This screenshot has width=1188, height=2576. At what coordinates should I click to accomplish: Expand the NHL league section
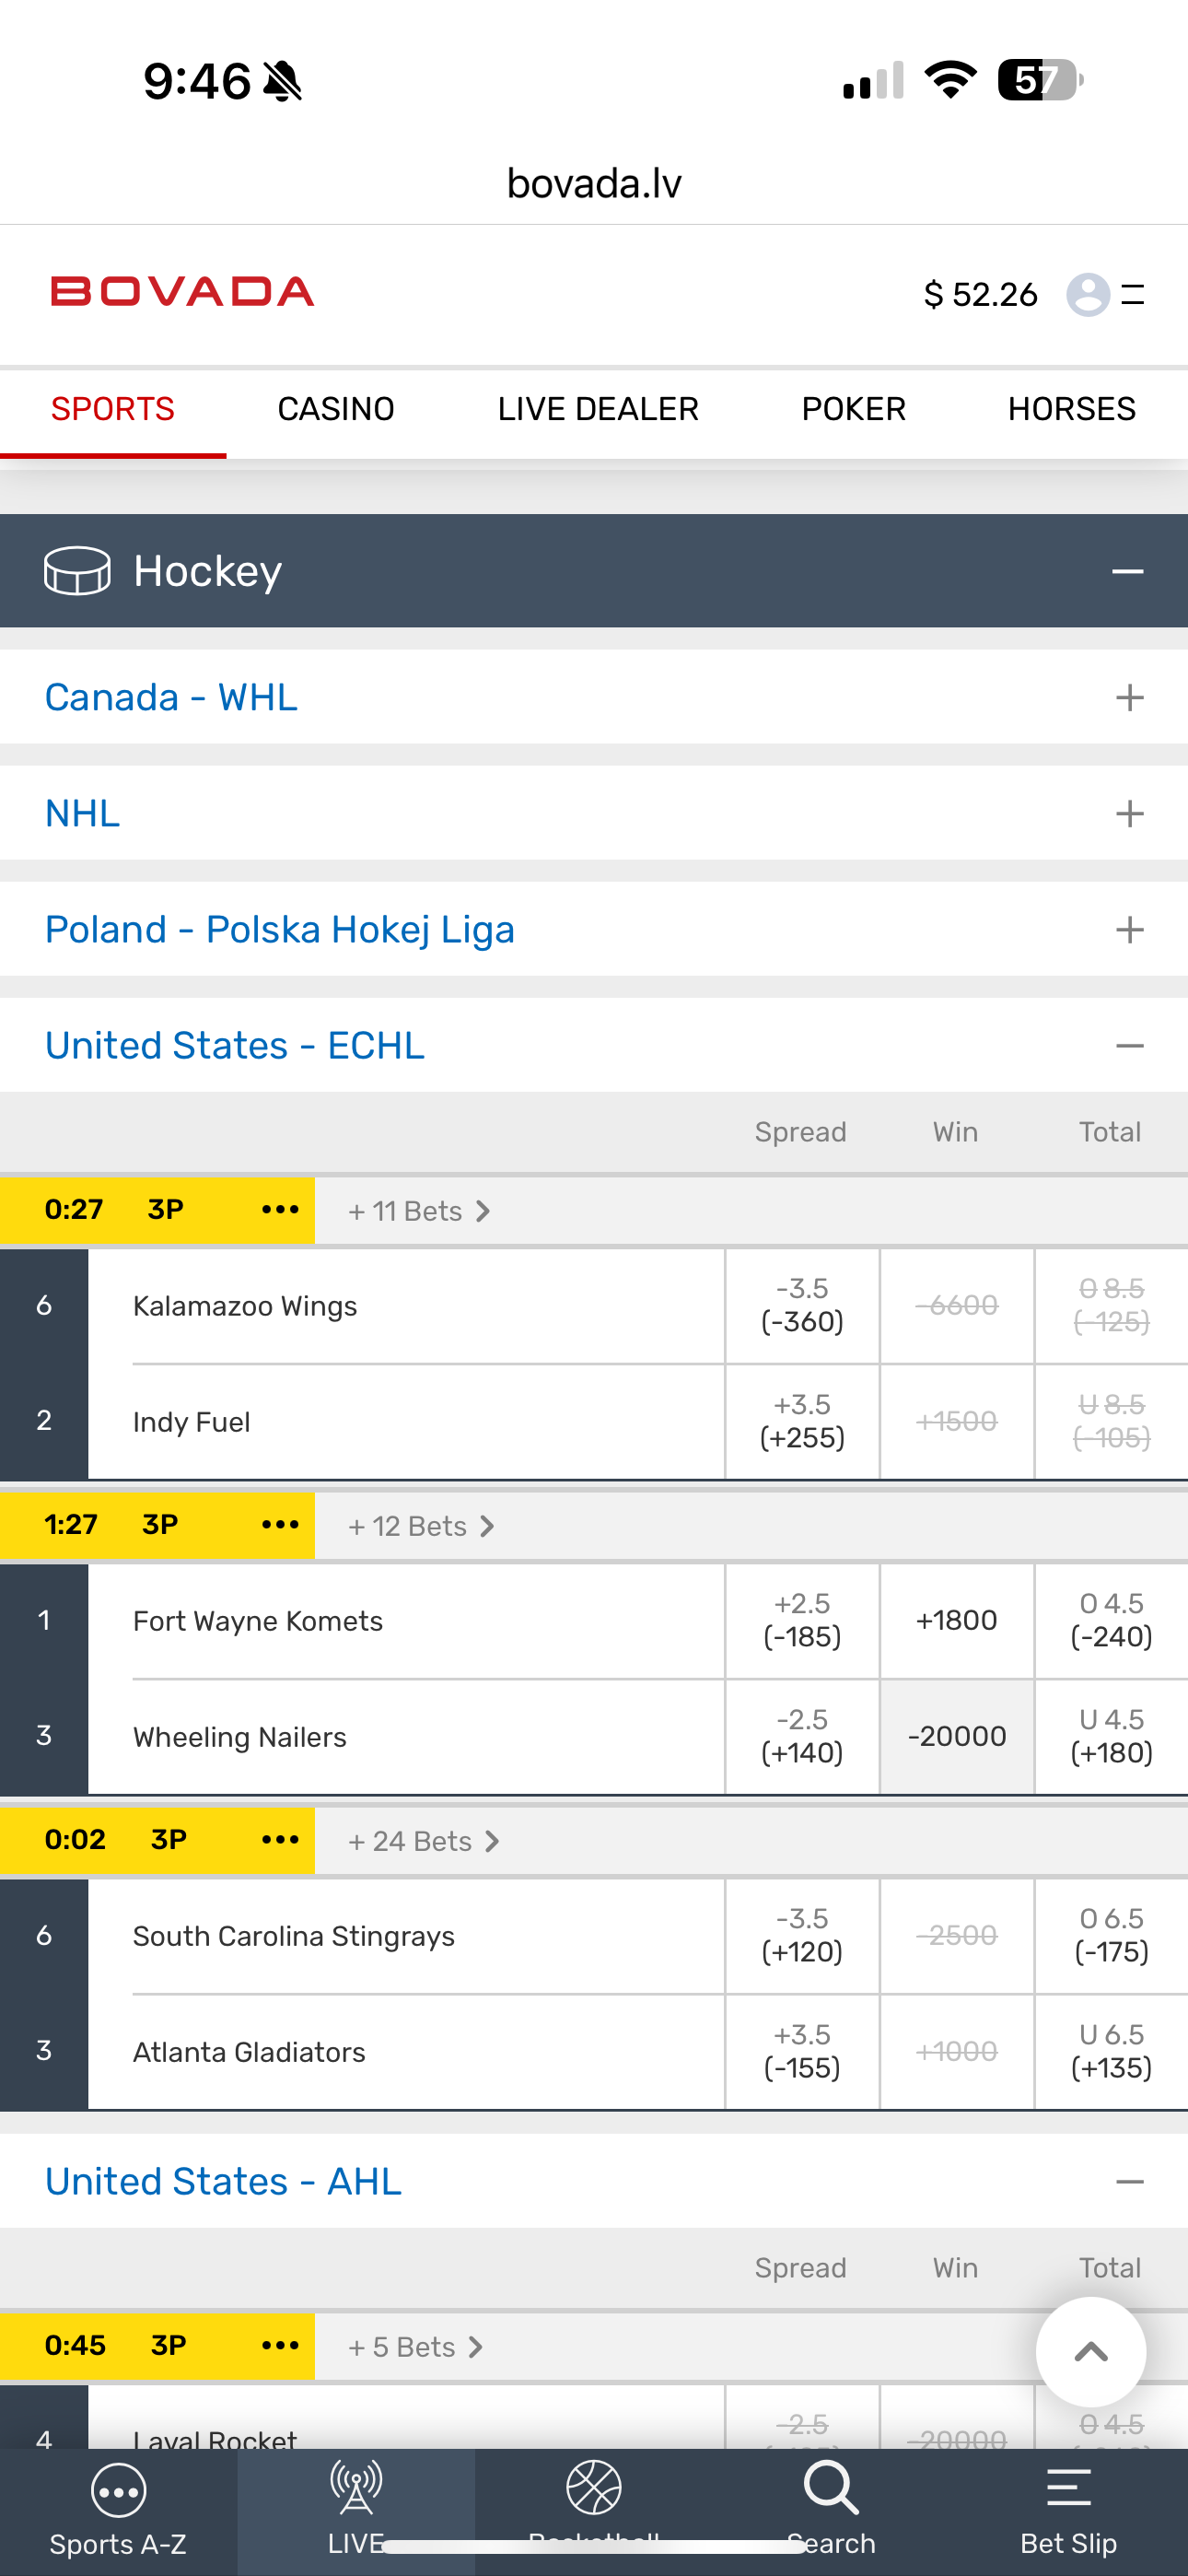(x=1129, y=814)
